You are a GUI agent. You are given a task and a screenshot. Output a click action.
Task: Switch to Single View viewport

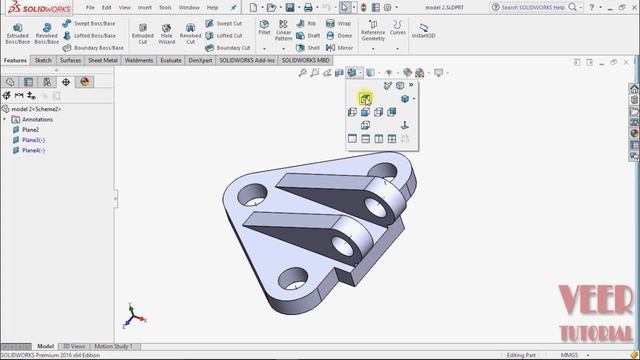[x=352, y=139]
